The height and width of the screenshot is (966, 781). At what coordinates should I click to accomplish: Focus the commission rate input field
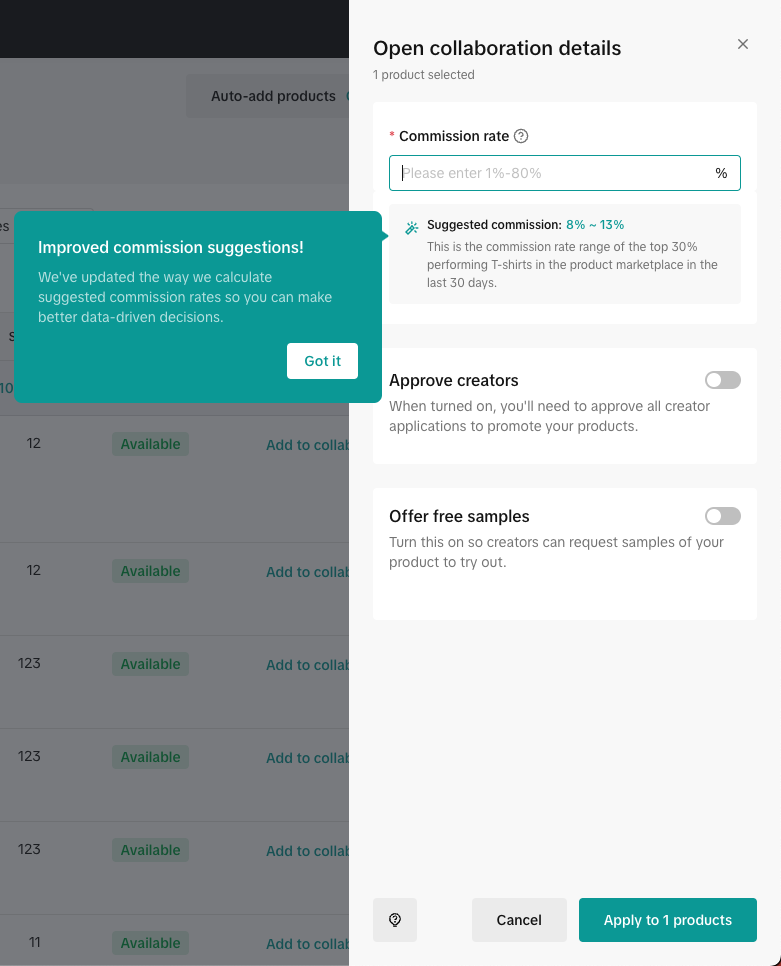pyautogui.click(x=550, y=173)
